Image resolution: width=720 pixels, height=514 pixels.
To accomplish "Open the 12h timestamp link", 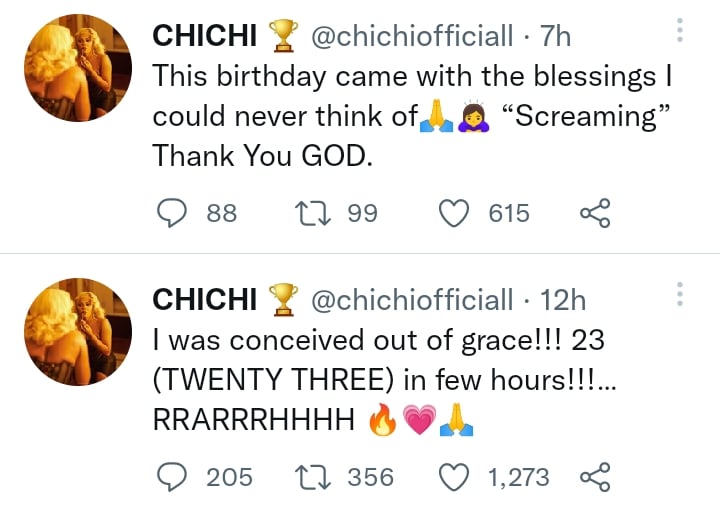I will pos(562,300).
